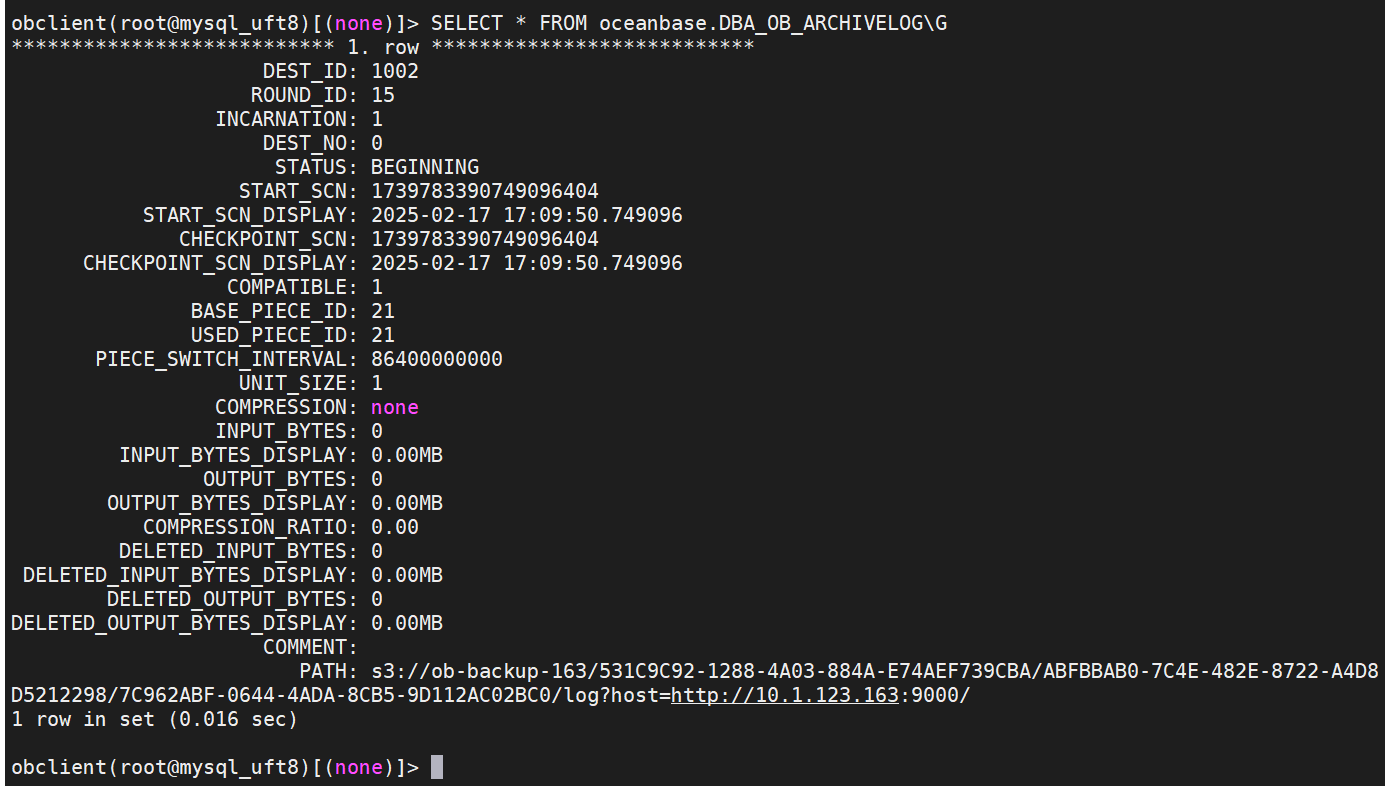
Task: Click the ROUND_ID value 15
Action: [383, 95]
